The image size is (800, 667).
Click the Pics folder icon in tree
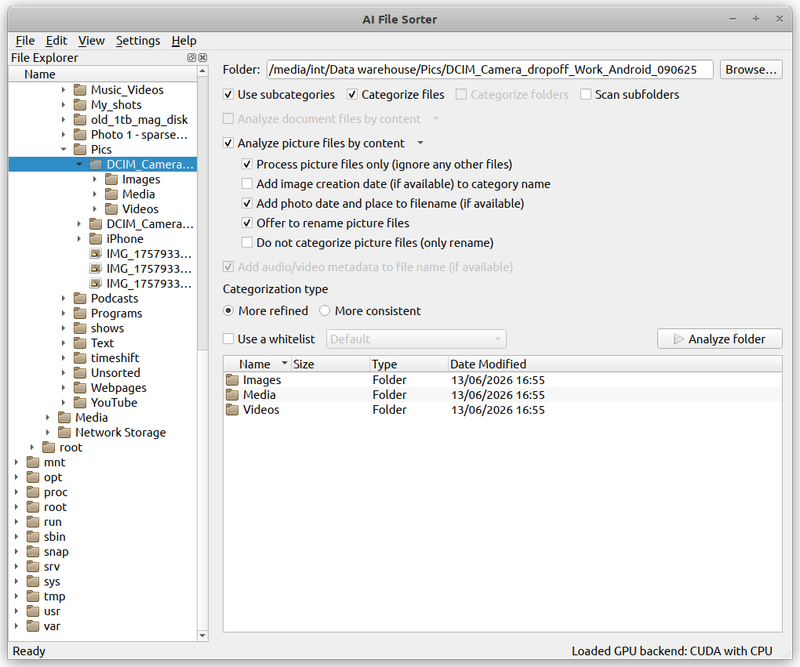[x=80, y=149]
